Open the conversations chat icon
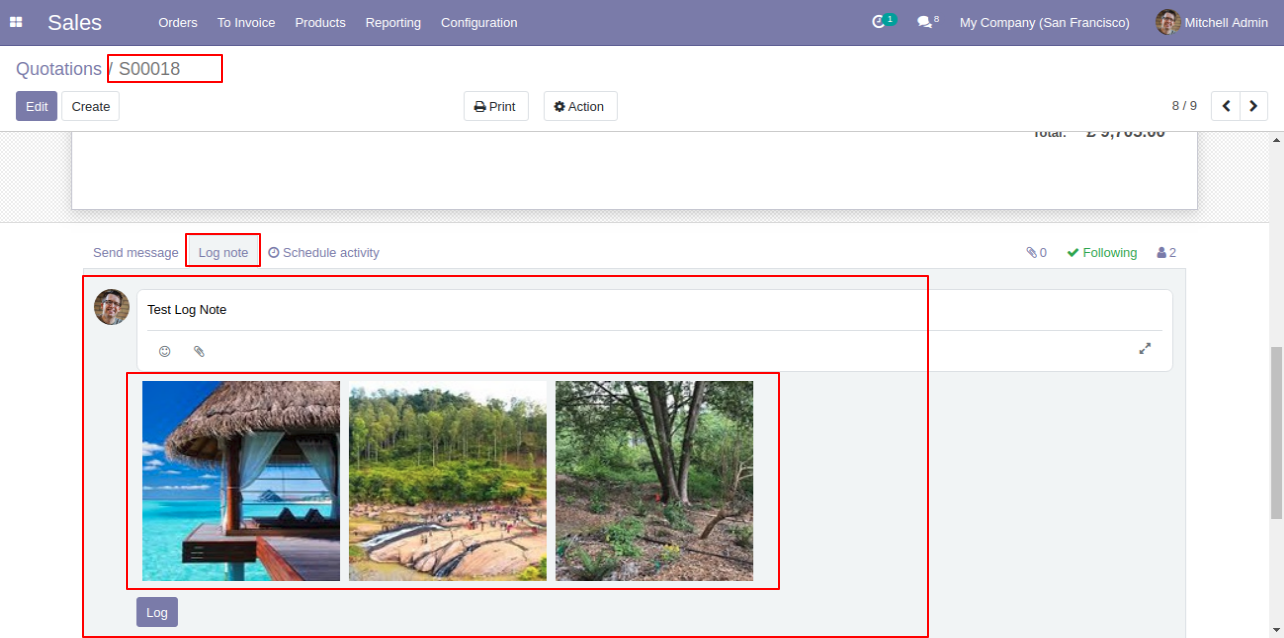1284x638 pixels. click(924, 22)
